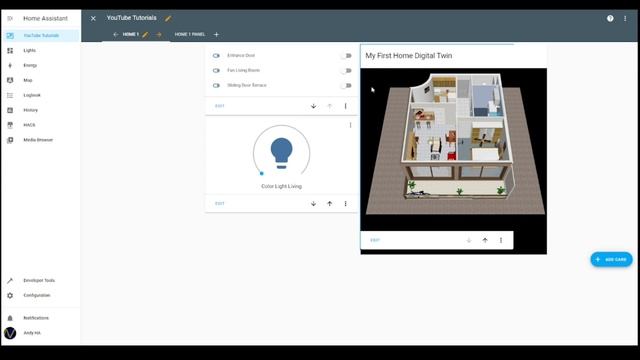640x360 pixels.
Task: Click the 'Fan Living Room' label
Action: click(x=243, y=71)
